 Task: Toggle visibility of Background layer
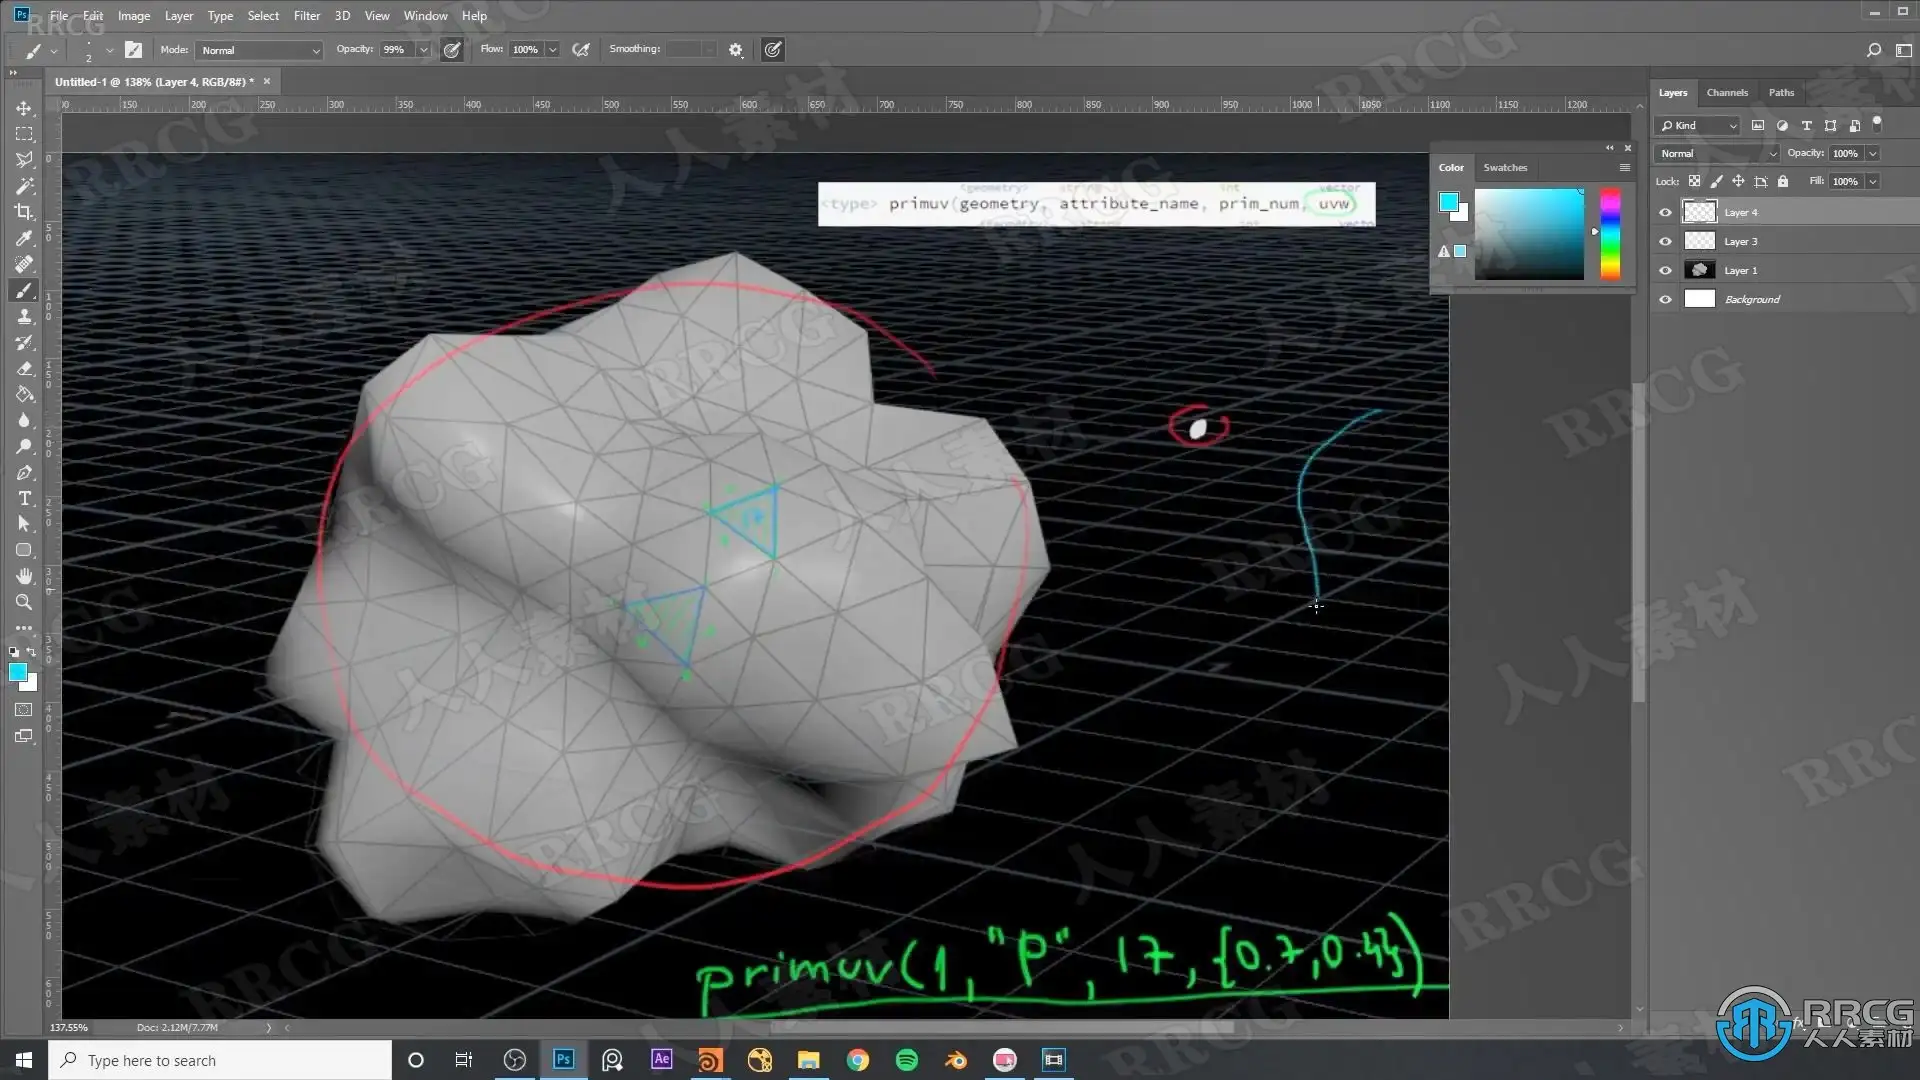pyautogui.click(x=1665, y=299)
